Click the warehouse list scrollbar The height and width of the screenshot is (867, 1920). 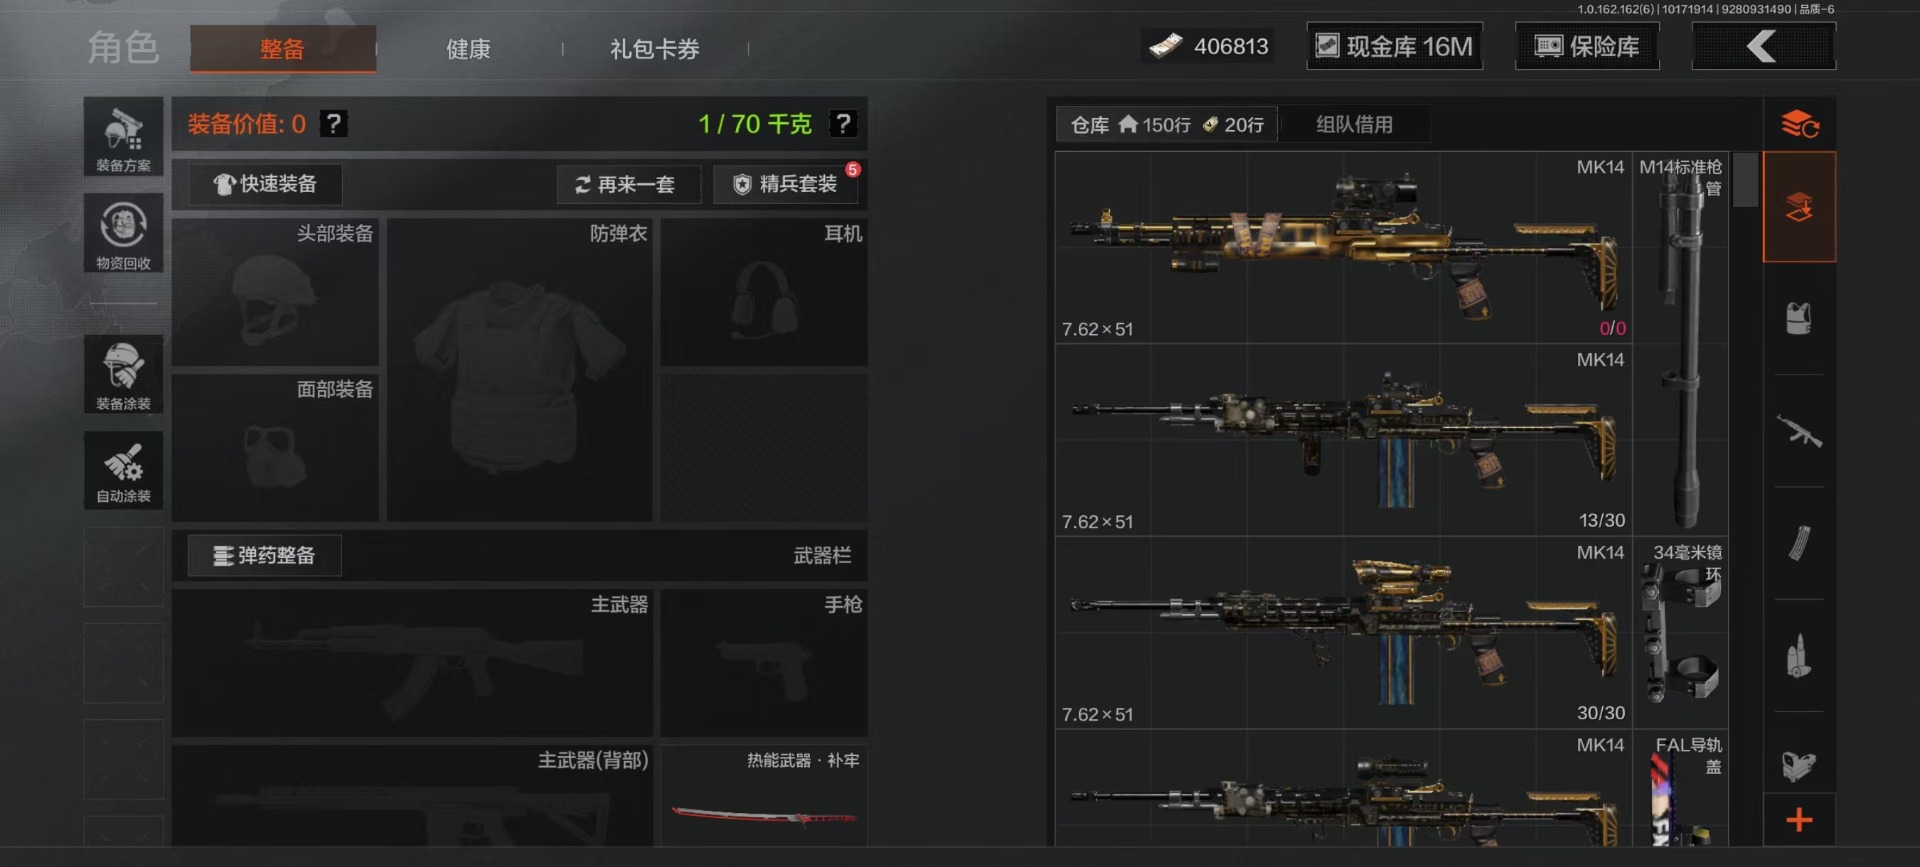tap(1745, 180)
